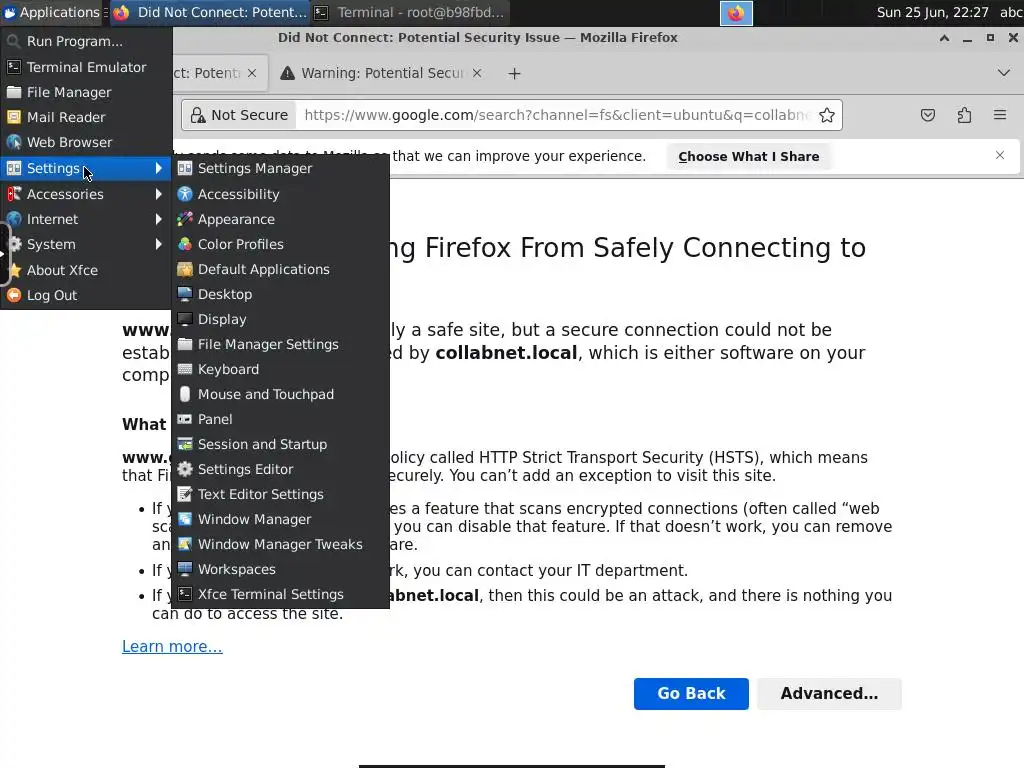This screenshot has height=768, width=1024.
Task: Open Save to Pocket icon
Action: [927, 115]
